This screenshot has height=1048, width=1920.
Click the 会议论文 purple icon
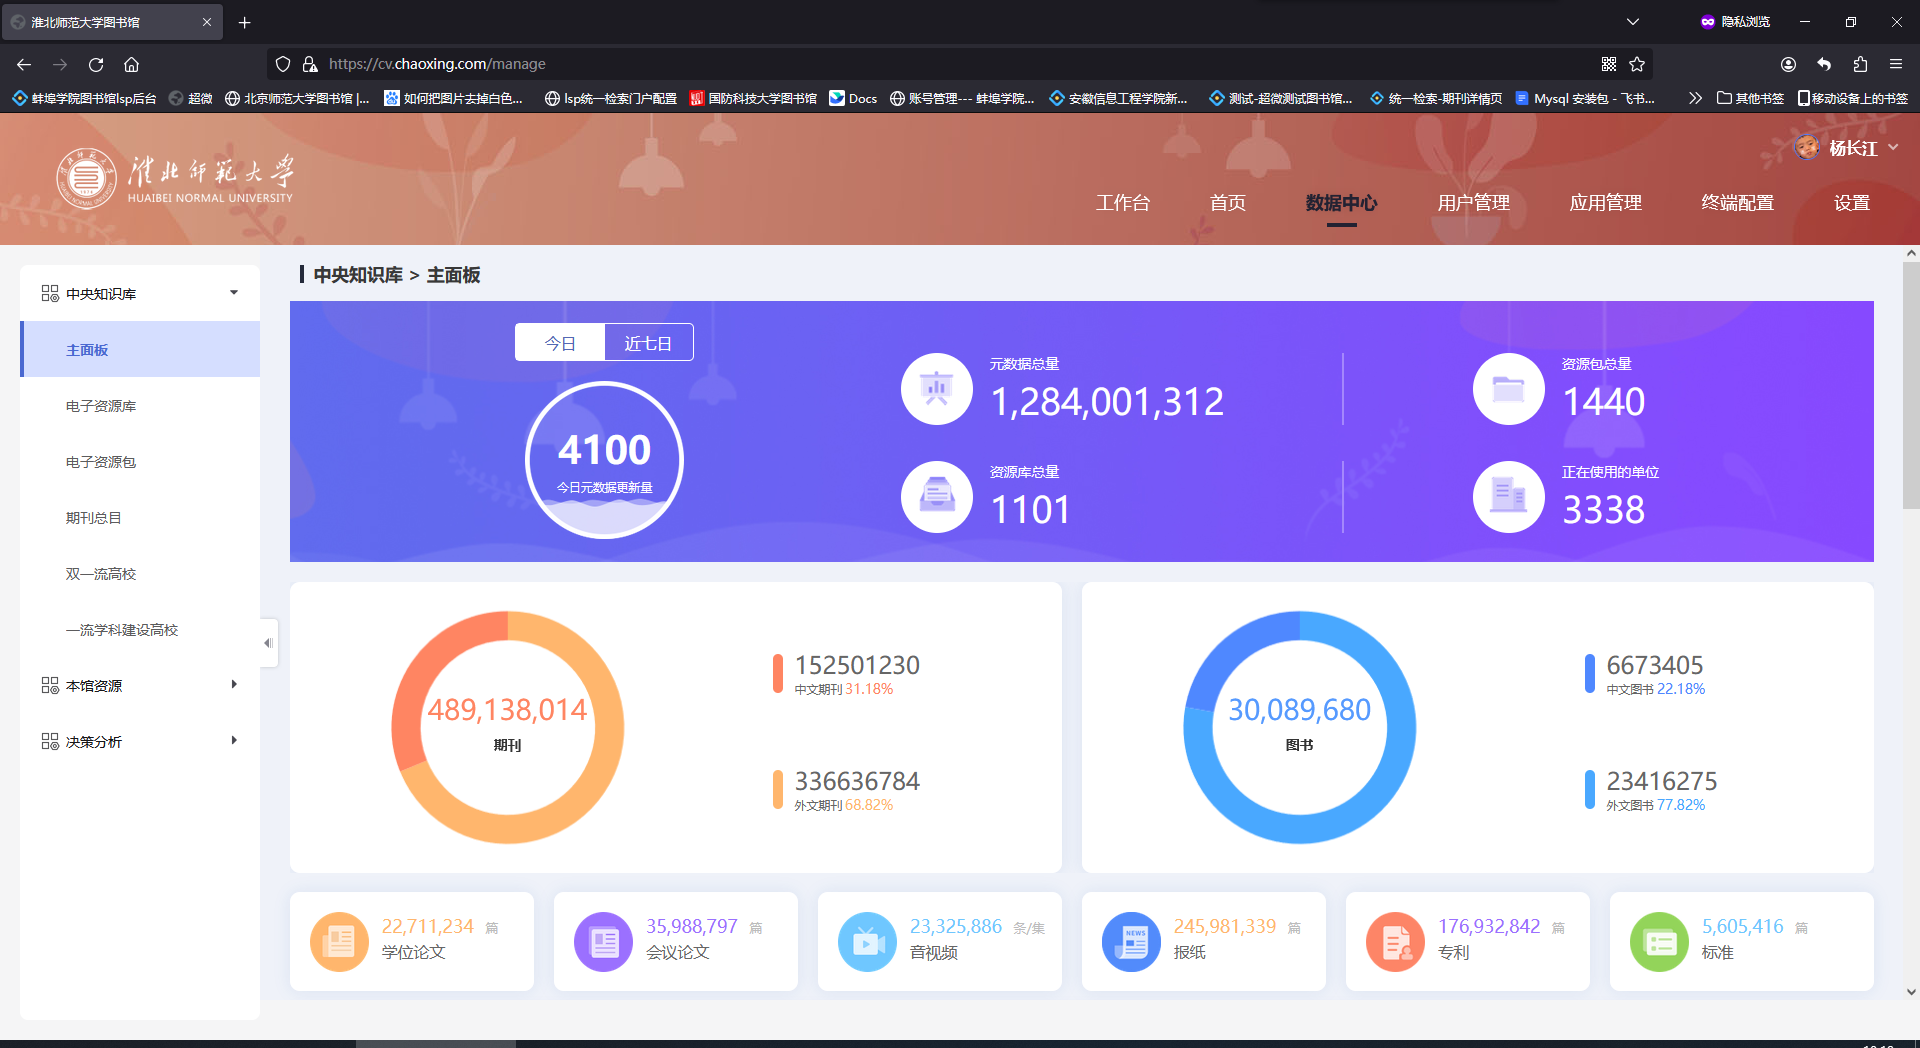click(x=603, y=941)
